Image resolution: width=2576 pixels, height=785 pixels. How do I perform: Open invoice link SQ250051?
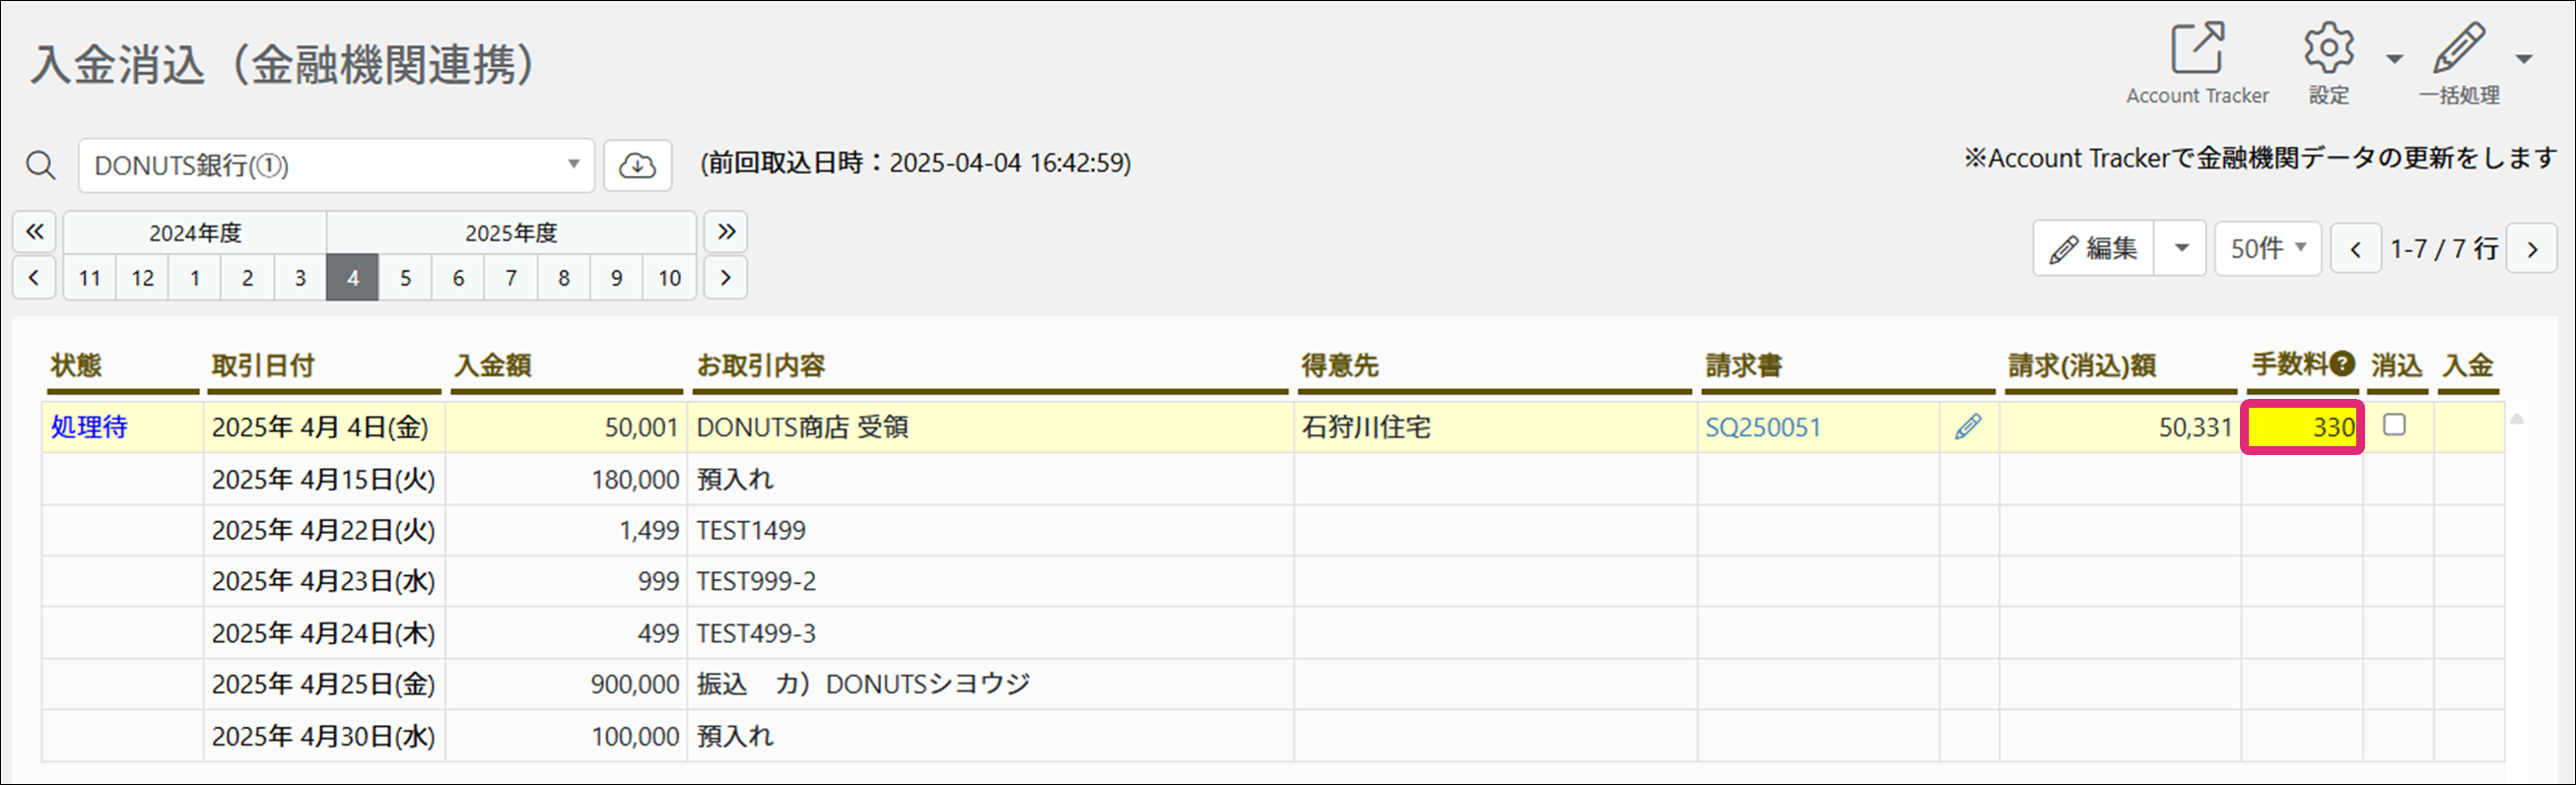[x=1762, y=428]
